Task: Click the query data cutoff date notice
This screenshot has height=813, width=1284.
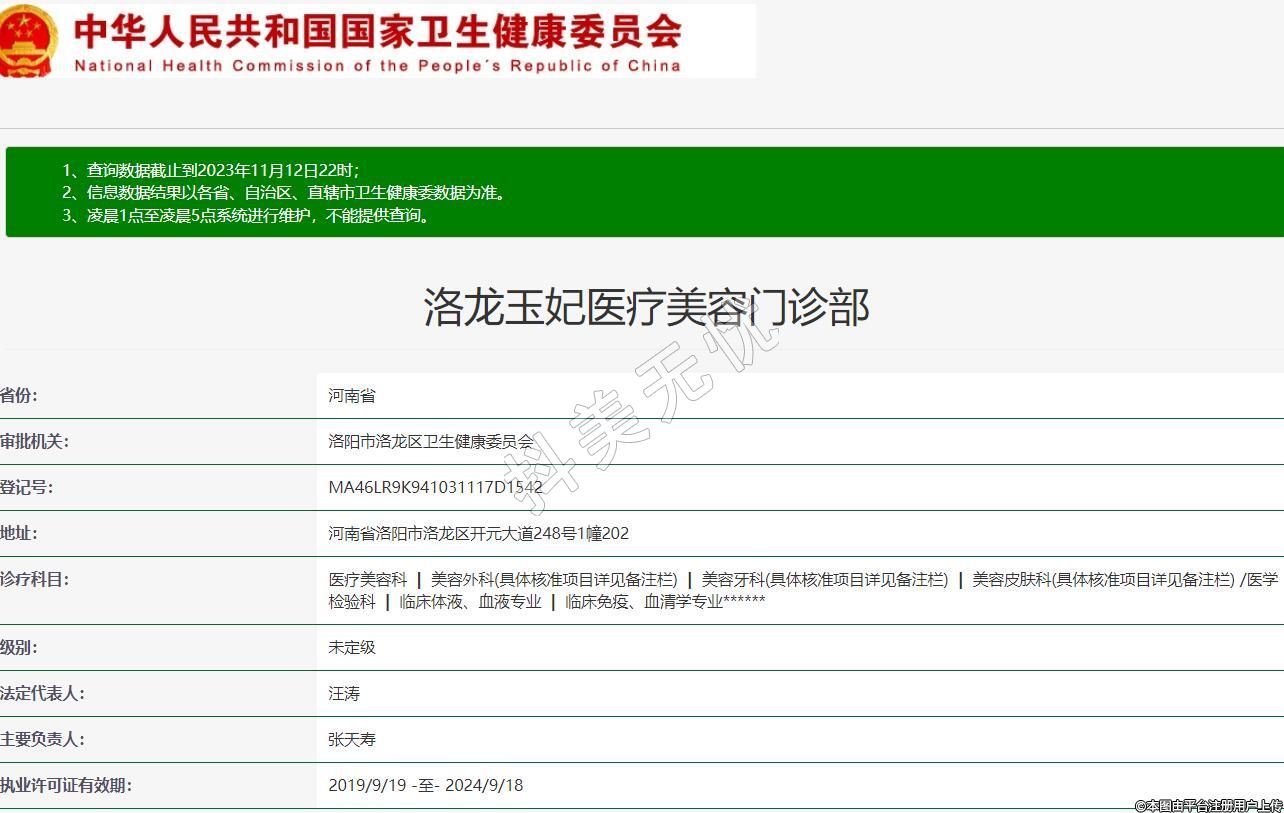Action: click(210, 170)
